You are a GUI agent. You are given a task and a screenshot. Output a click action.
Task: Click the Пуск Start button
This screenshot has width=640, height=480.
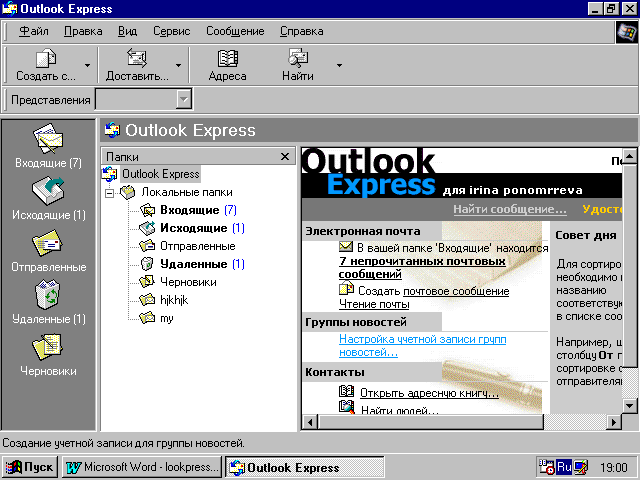tap(30, 467)
